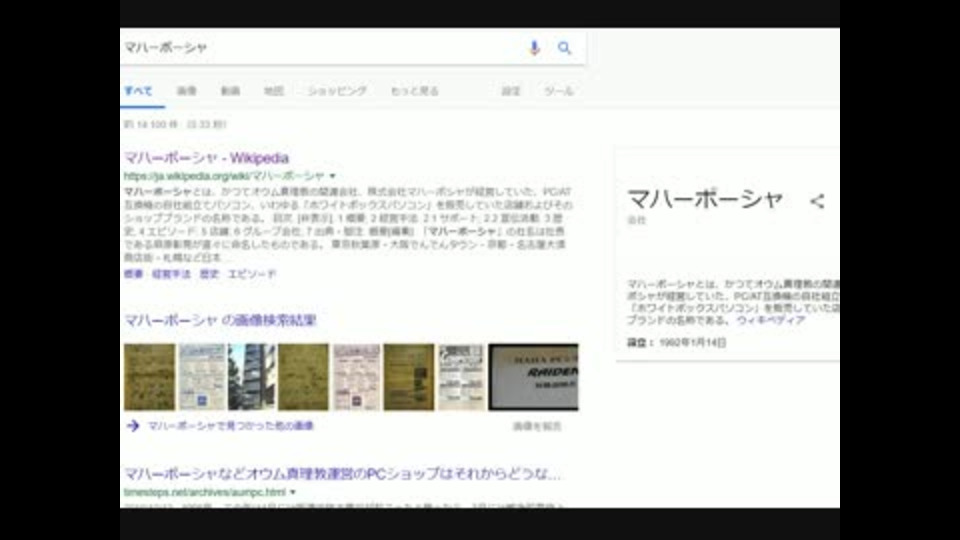Image resolution: width=960 pixels, height=540 pixels.
Task: Select the すべて tab
Action: 138,91
